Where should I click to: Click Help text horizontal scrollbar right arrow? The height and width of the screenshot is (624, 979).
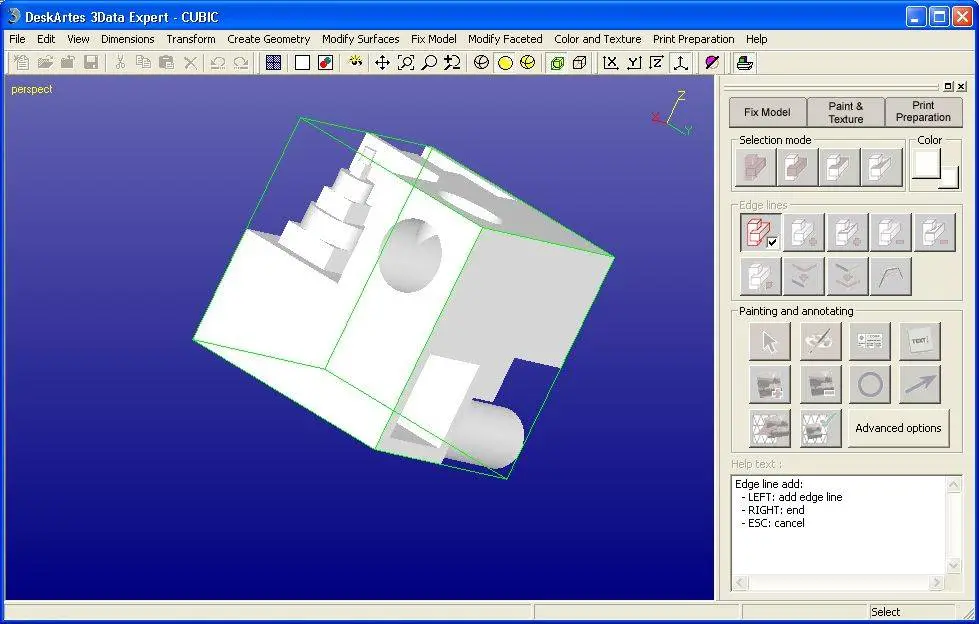[x=936, y=583]
